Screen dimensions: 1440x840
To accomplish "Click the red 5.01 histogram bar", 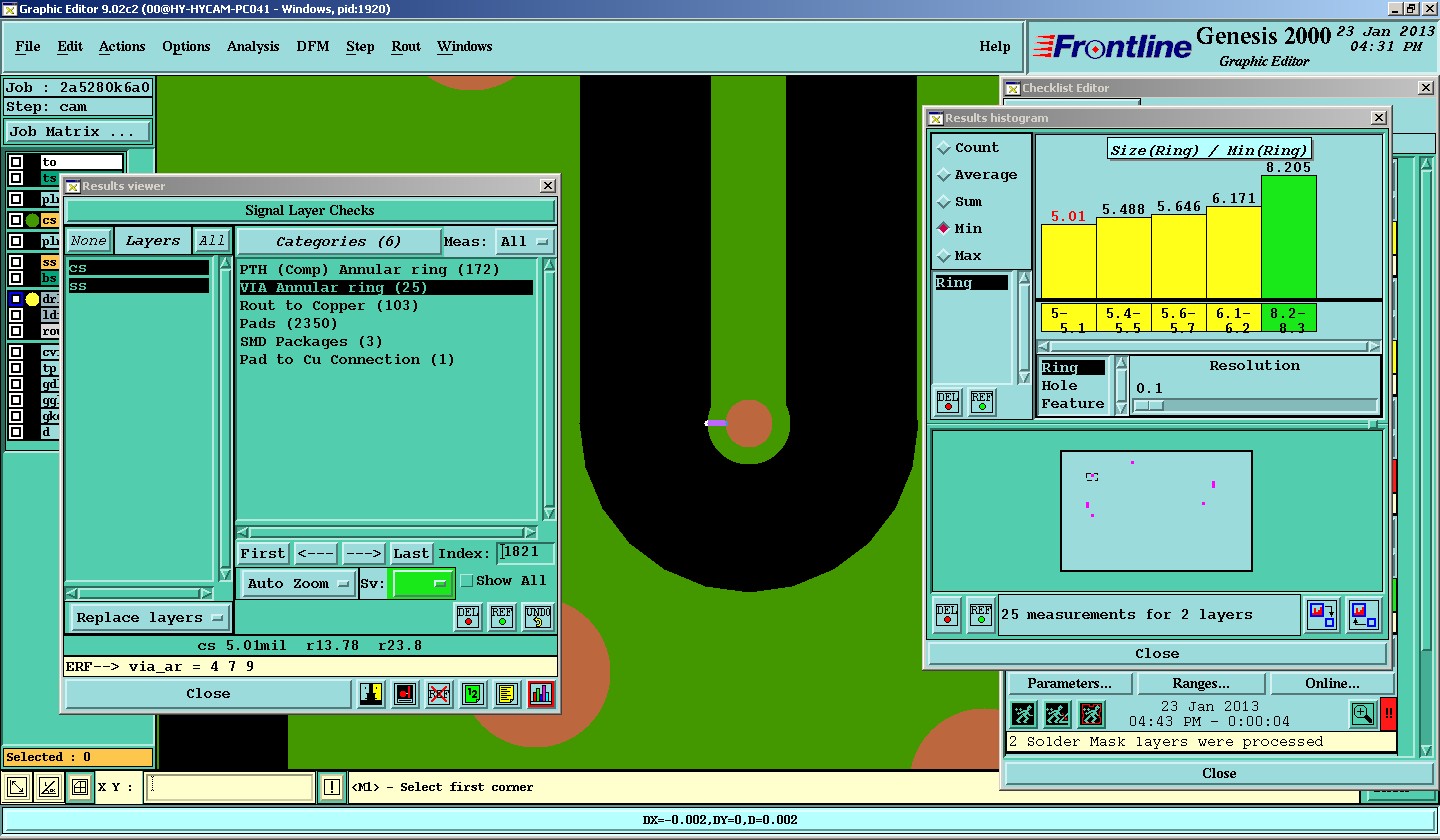I will click(x=1068, y=261).
